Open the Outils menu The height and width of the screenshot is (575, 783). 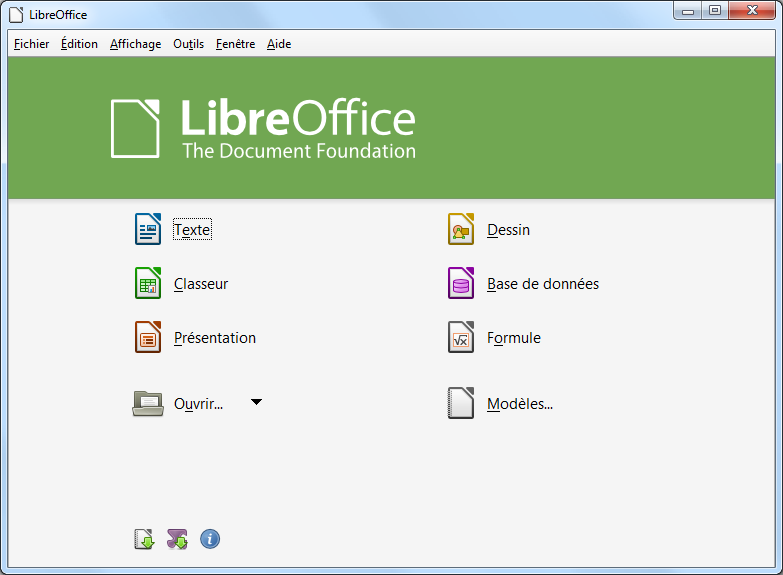click(188, 44)
